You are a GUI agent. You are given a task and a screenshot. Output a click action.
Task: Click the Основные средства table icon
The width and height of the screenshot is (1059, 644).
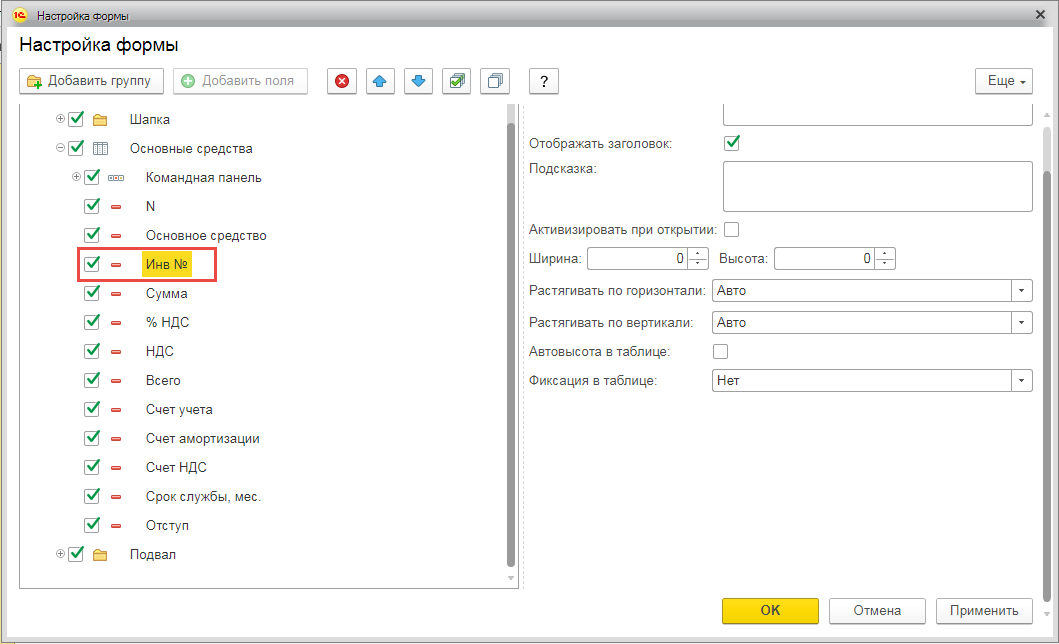(x=100, y=149)
